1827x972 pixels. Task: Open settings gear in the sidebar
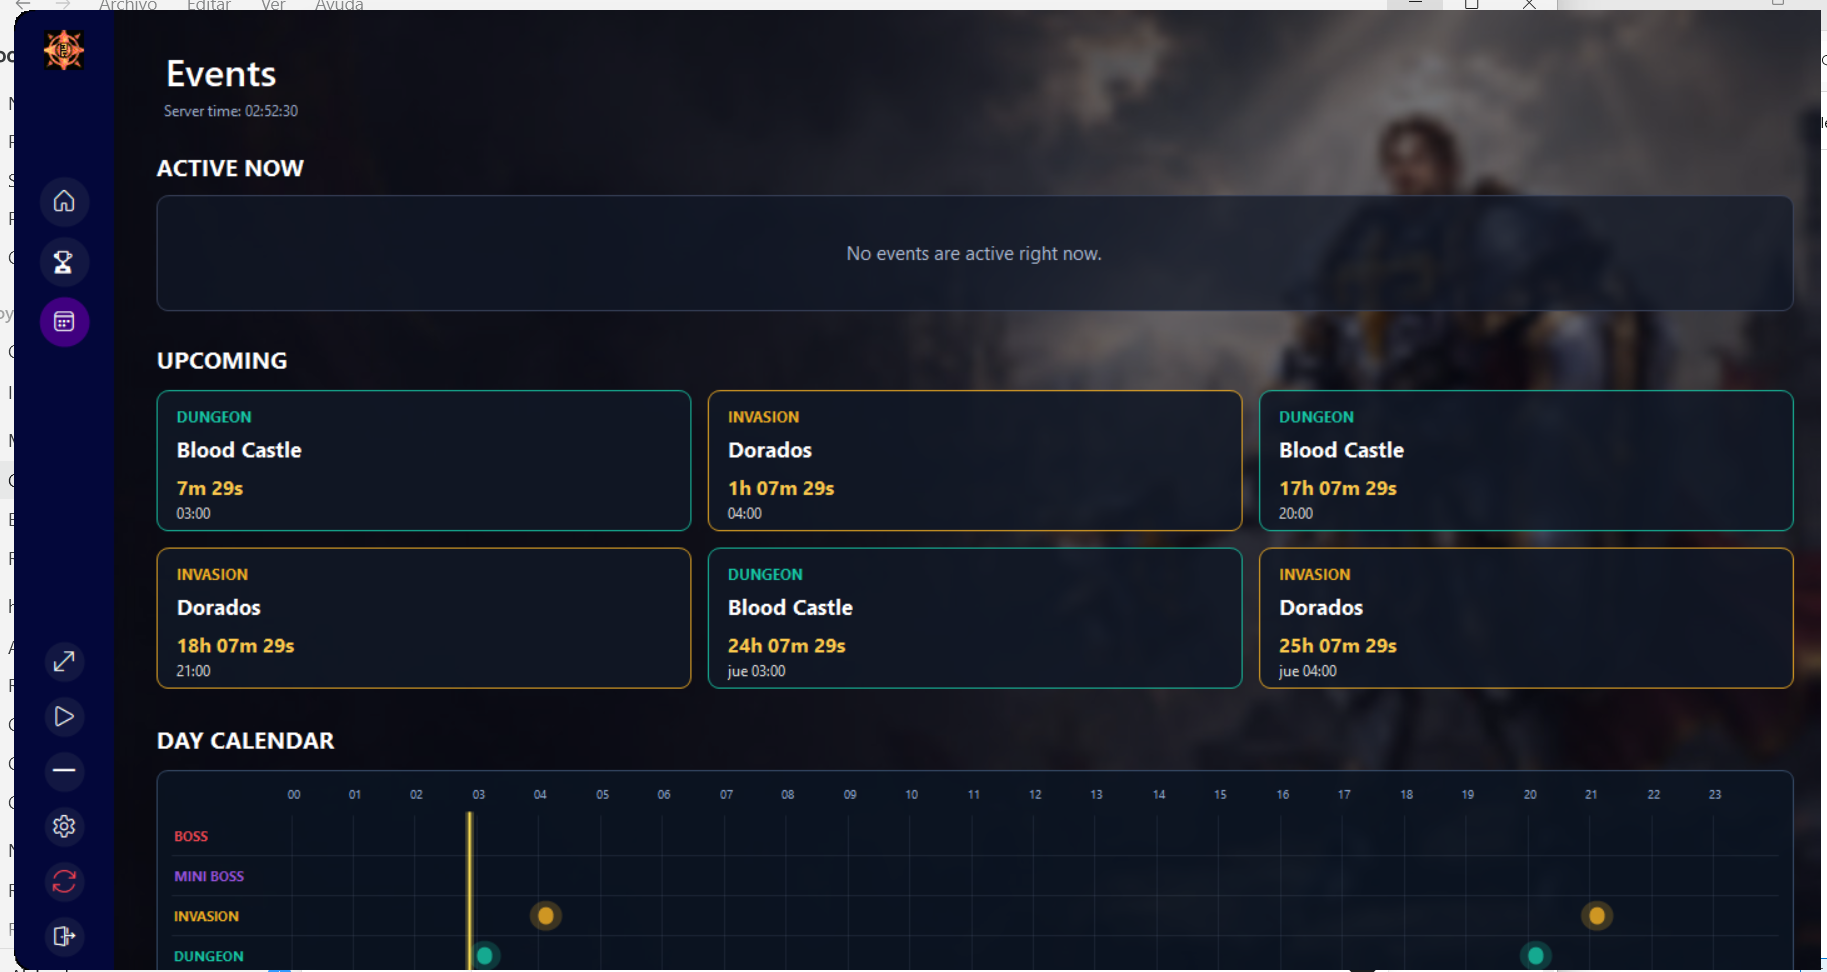tap(64, 826)
